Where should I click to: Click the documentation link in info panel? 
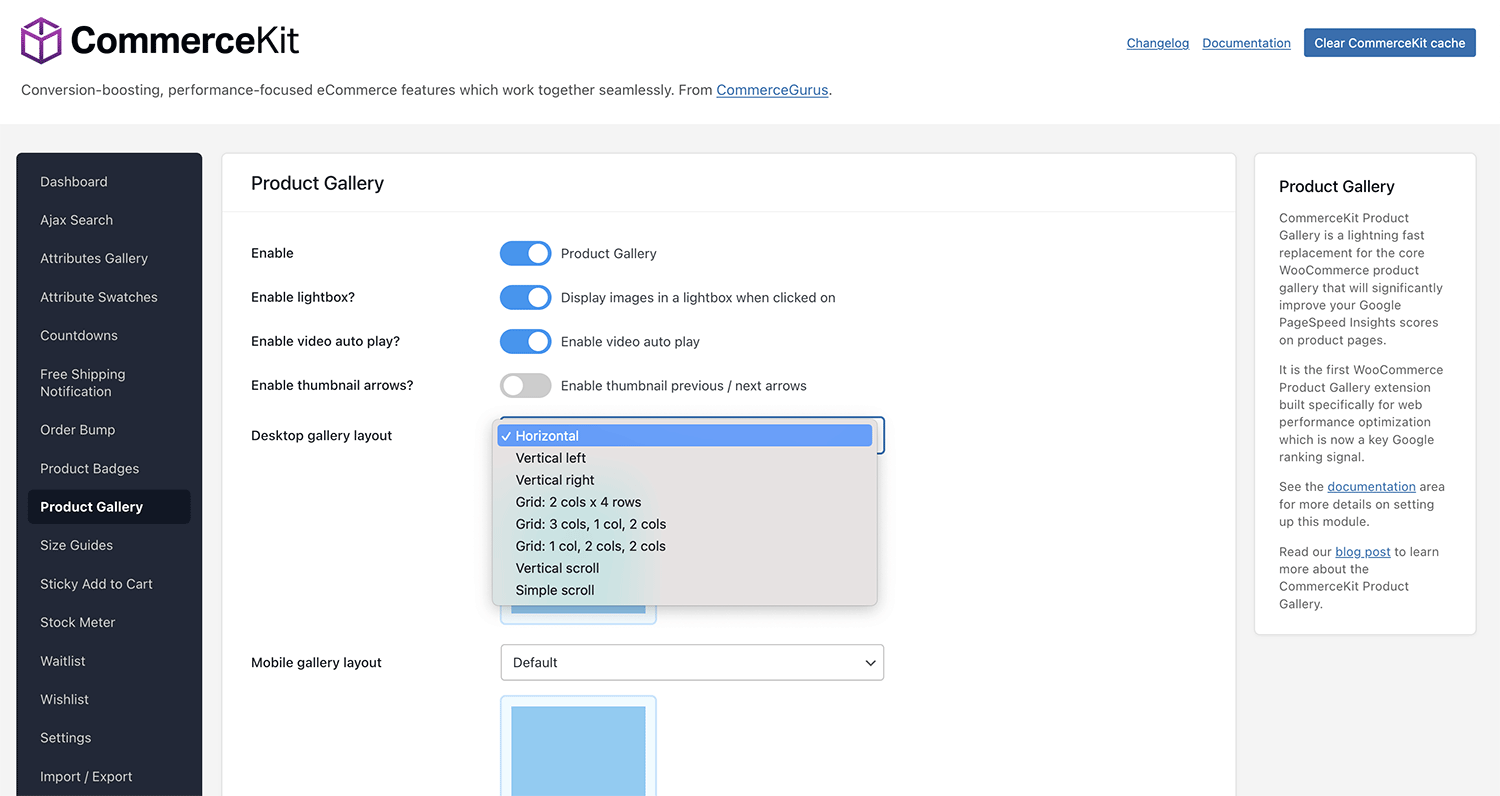(x=1371, y=487)
